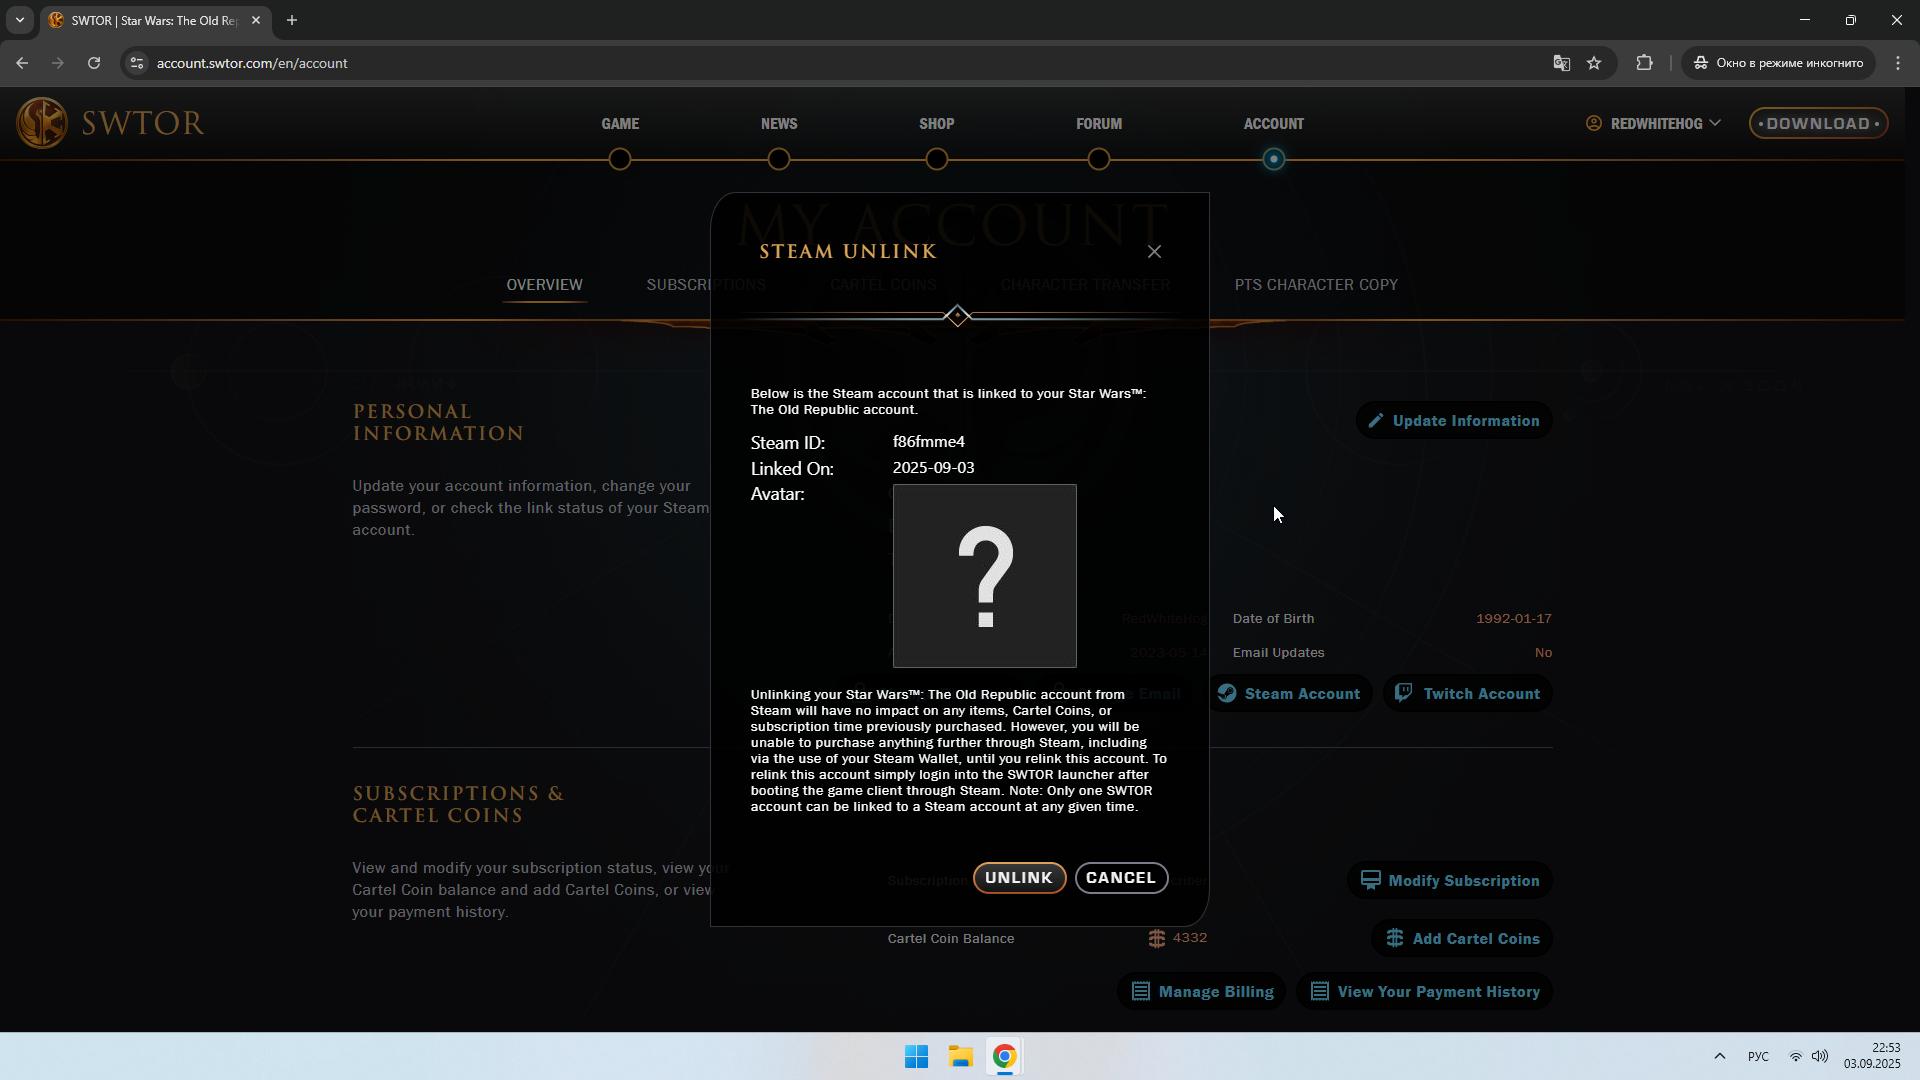Click Update Information button
Viewport: 1920px width, 1080px height.
1454,421
